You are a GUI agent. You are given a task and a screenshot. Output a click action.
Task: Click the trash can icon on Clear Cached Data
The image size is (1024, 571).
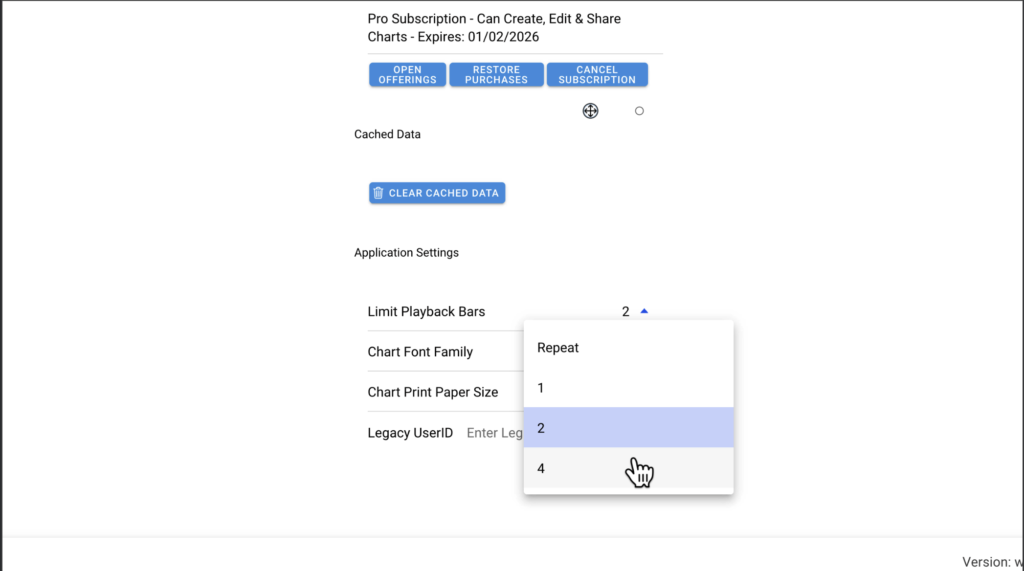(x=378, y=193)
